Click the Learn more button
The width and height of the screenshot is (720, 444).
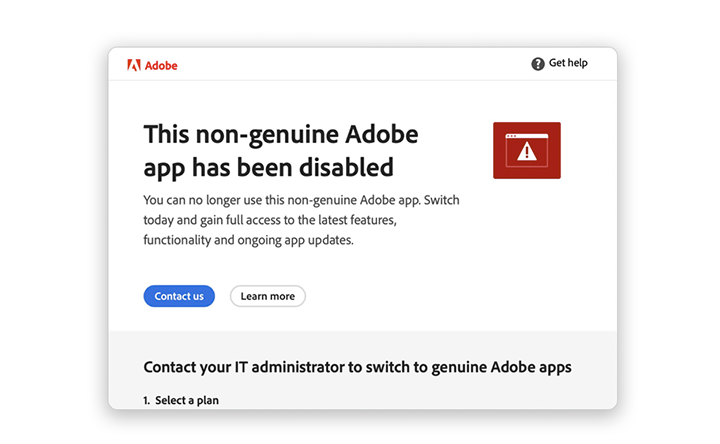pos(268,296)
